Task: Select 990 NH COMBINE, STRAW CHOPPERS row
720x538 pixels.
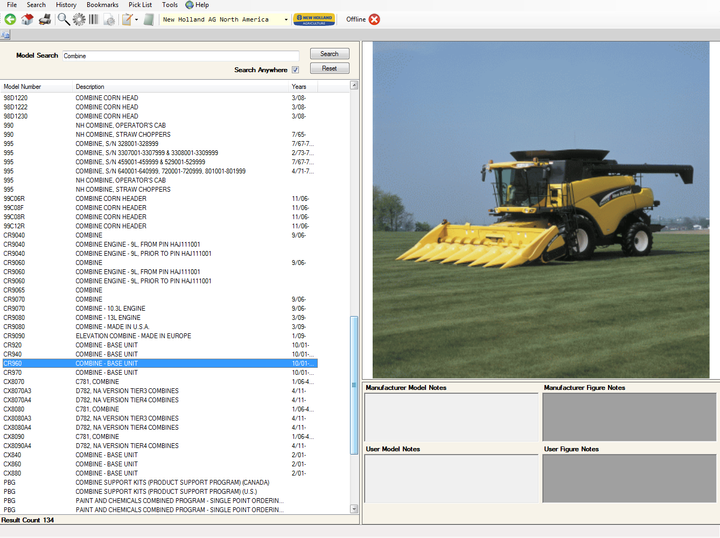Action: tap(159, 134)
